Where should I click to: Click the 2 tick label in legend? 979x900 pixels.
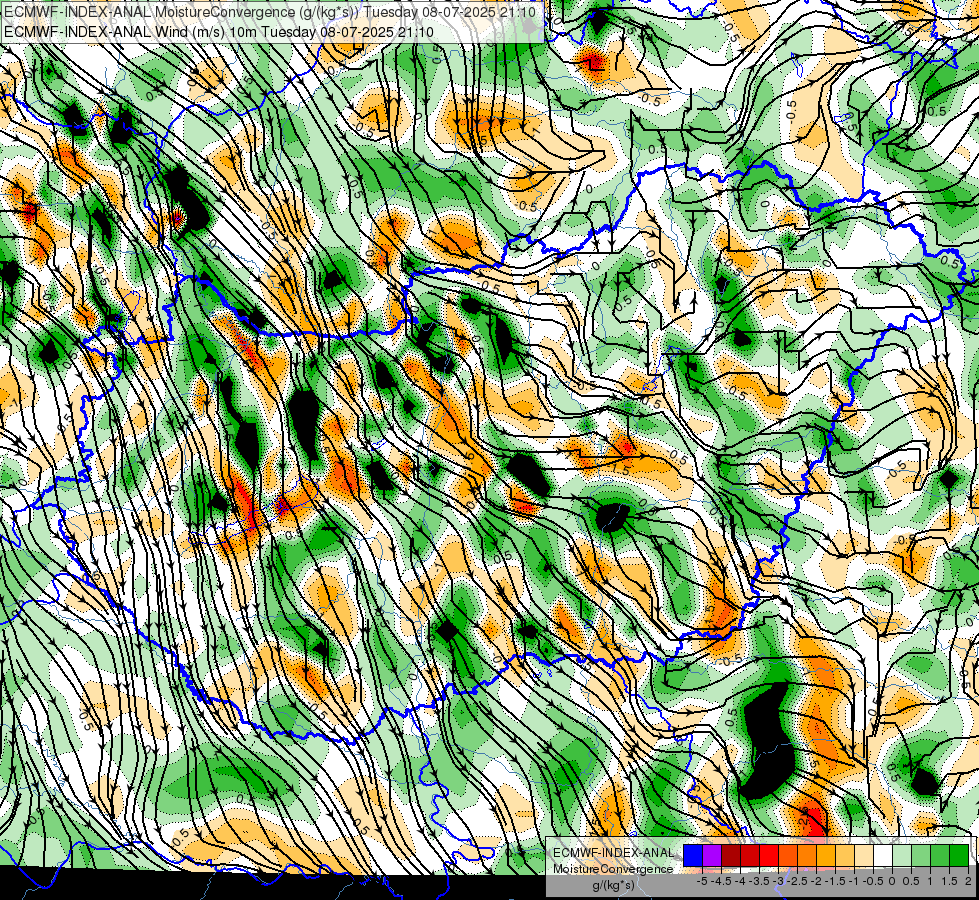tap(968, 881)
